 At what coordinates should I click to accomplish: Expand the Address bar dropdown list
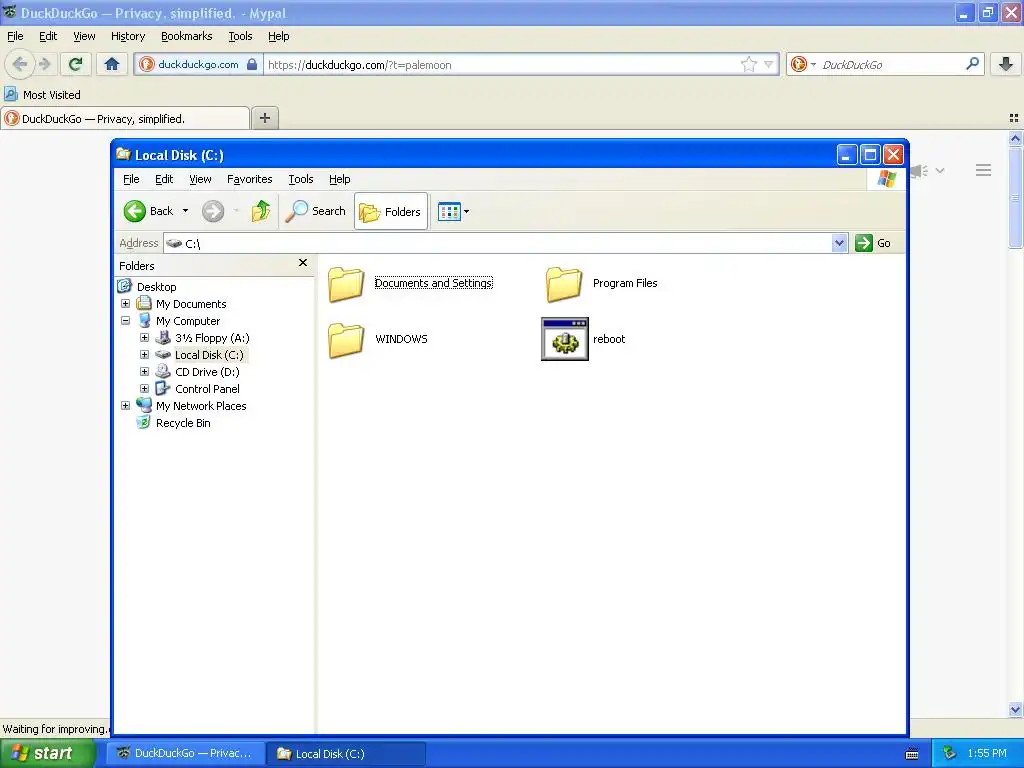[x=840, y=243]
